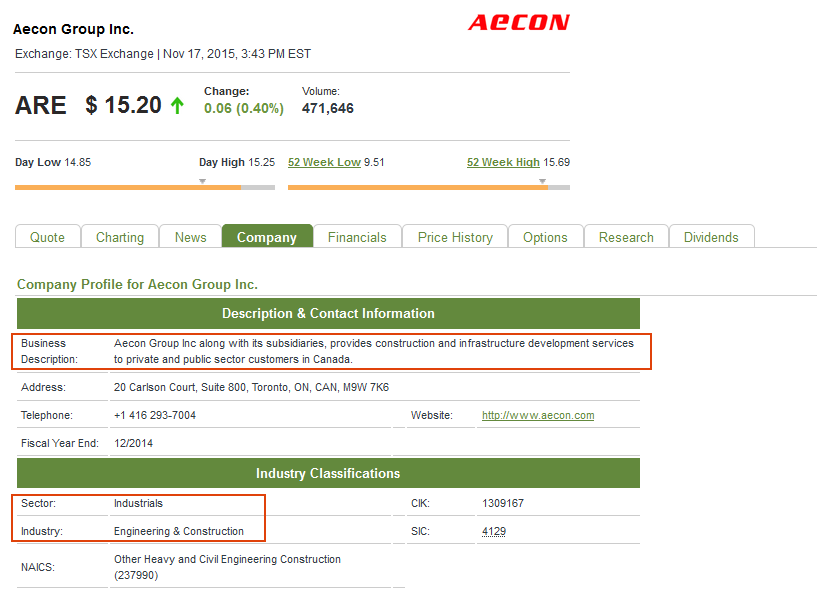Click the change value 0.06 (0.40%)
This screenshot has width=817, height=593.
pyautogui.click(x=244, y=108)
